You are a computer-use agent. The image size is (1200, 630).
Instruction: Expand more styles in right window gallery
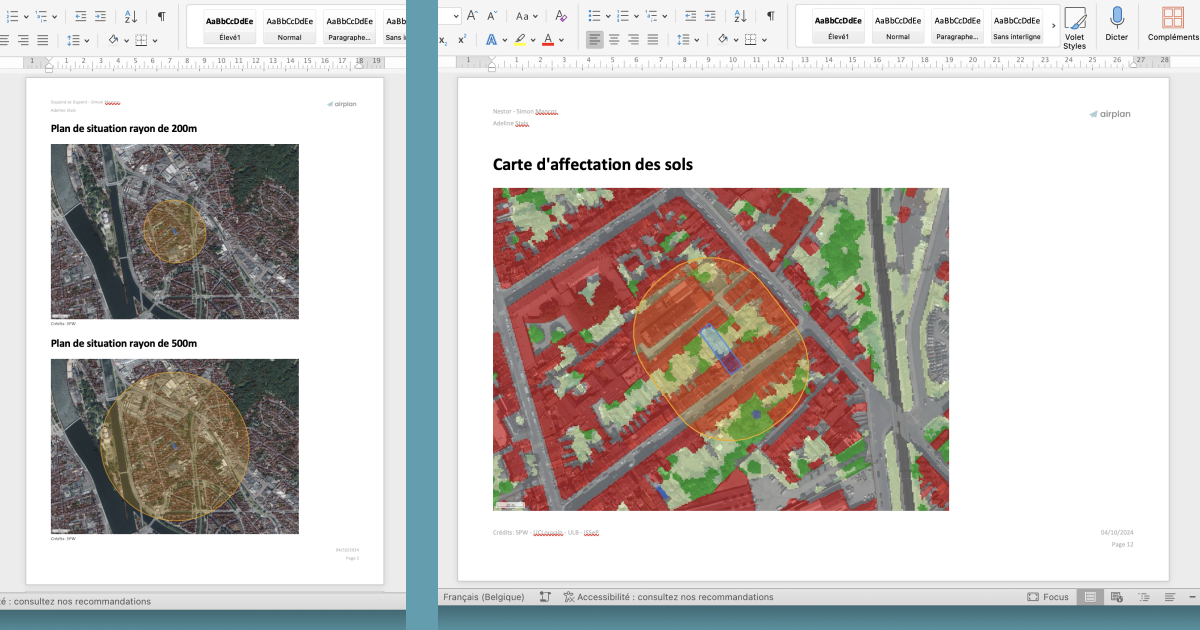coord(1053,26)
